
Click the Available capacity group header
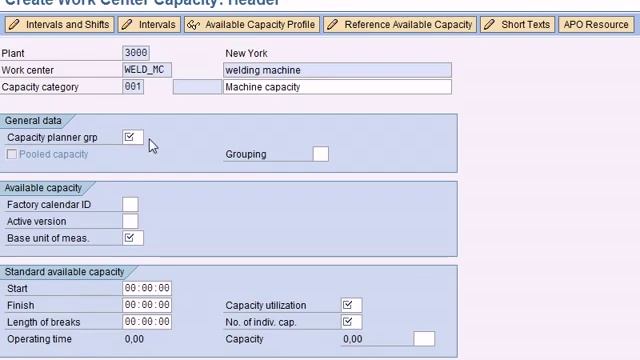[43, 188]
